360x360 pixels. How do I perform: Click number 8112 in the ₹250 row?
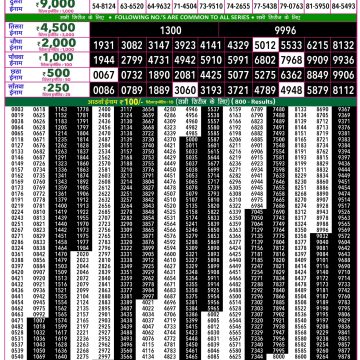coord(343,90)
